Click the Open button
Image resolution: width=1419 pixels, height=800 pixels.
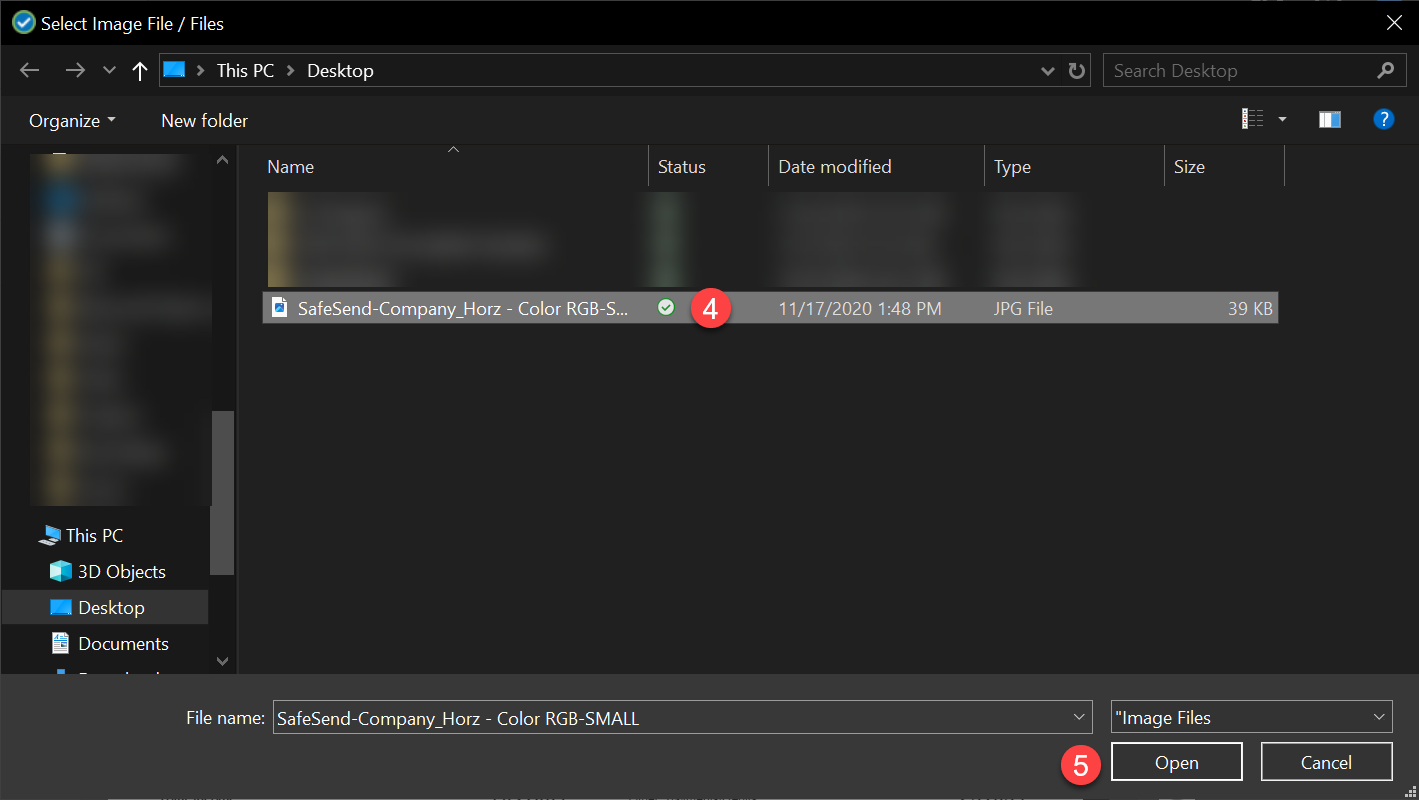click(1176, 763)
